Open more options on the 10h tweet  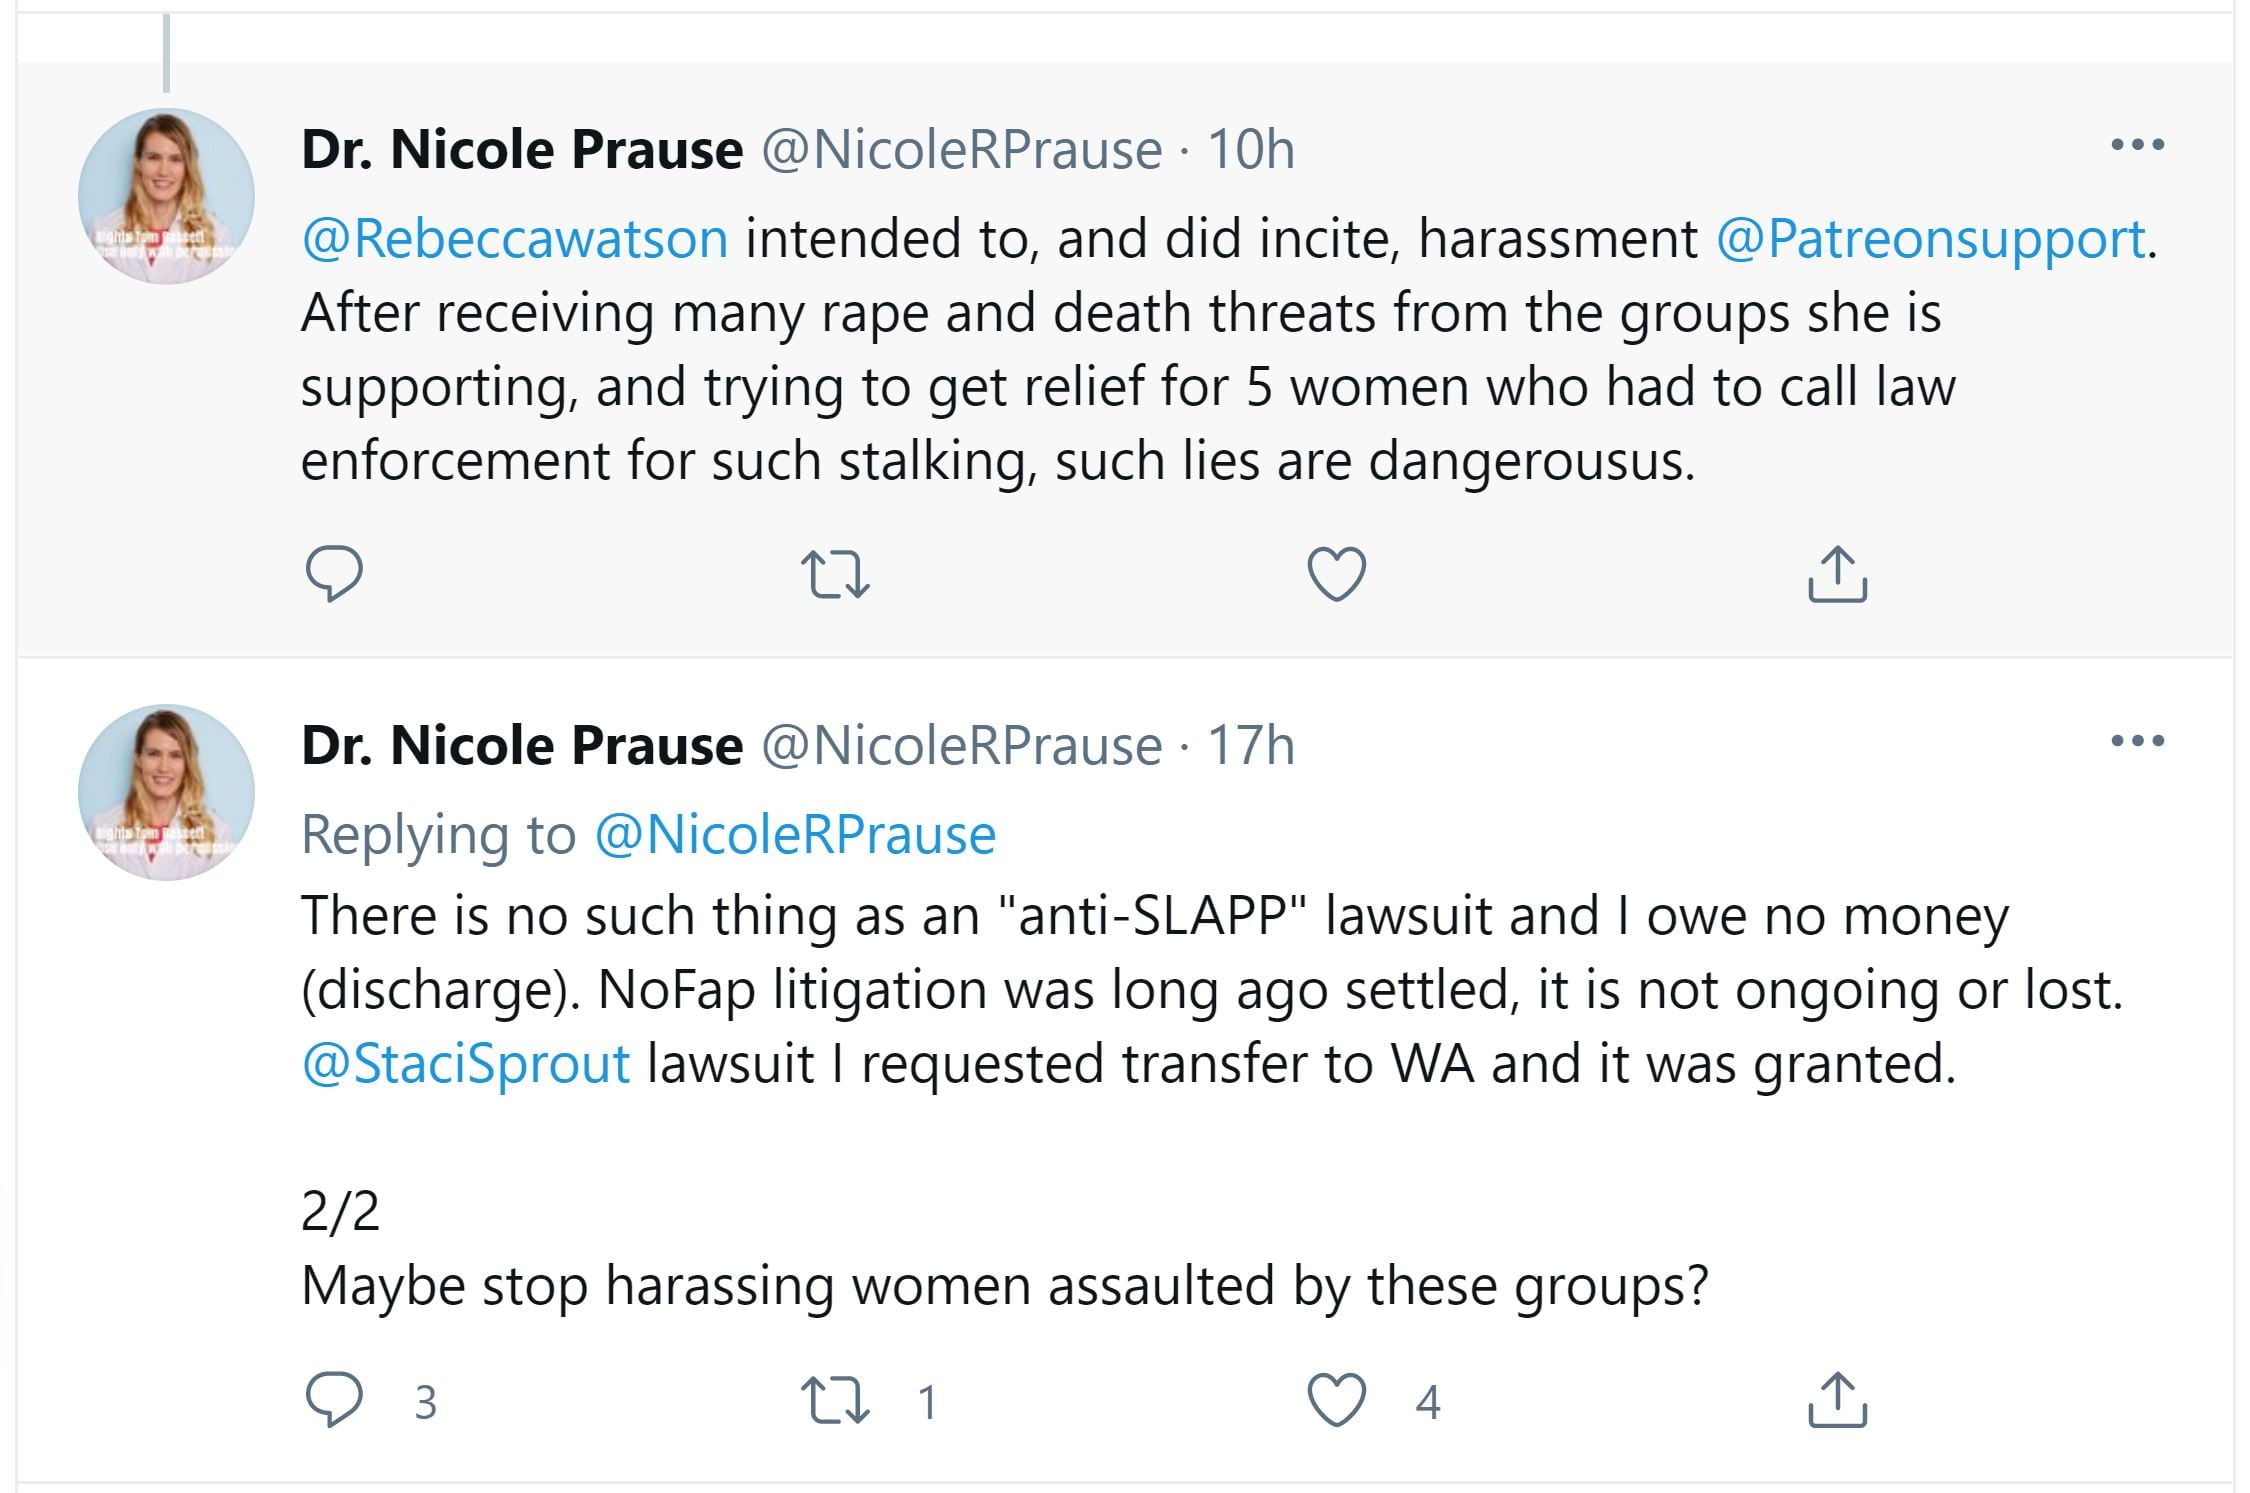[x=2137, y=146]
